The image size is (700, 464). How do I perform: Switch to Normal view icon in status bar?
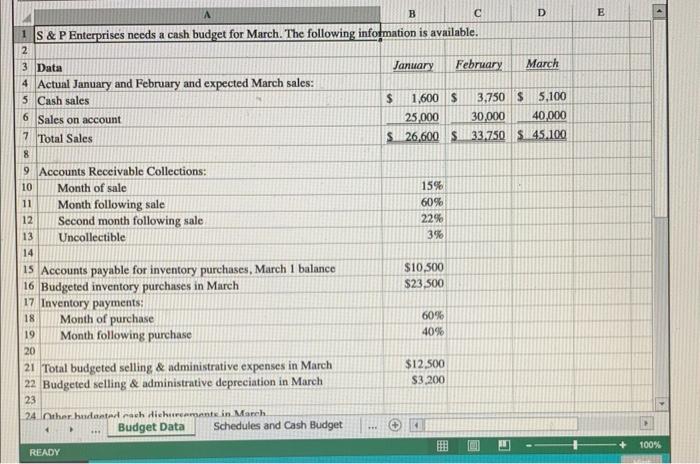coord(442,445)
